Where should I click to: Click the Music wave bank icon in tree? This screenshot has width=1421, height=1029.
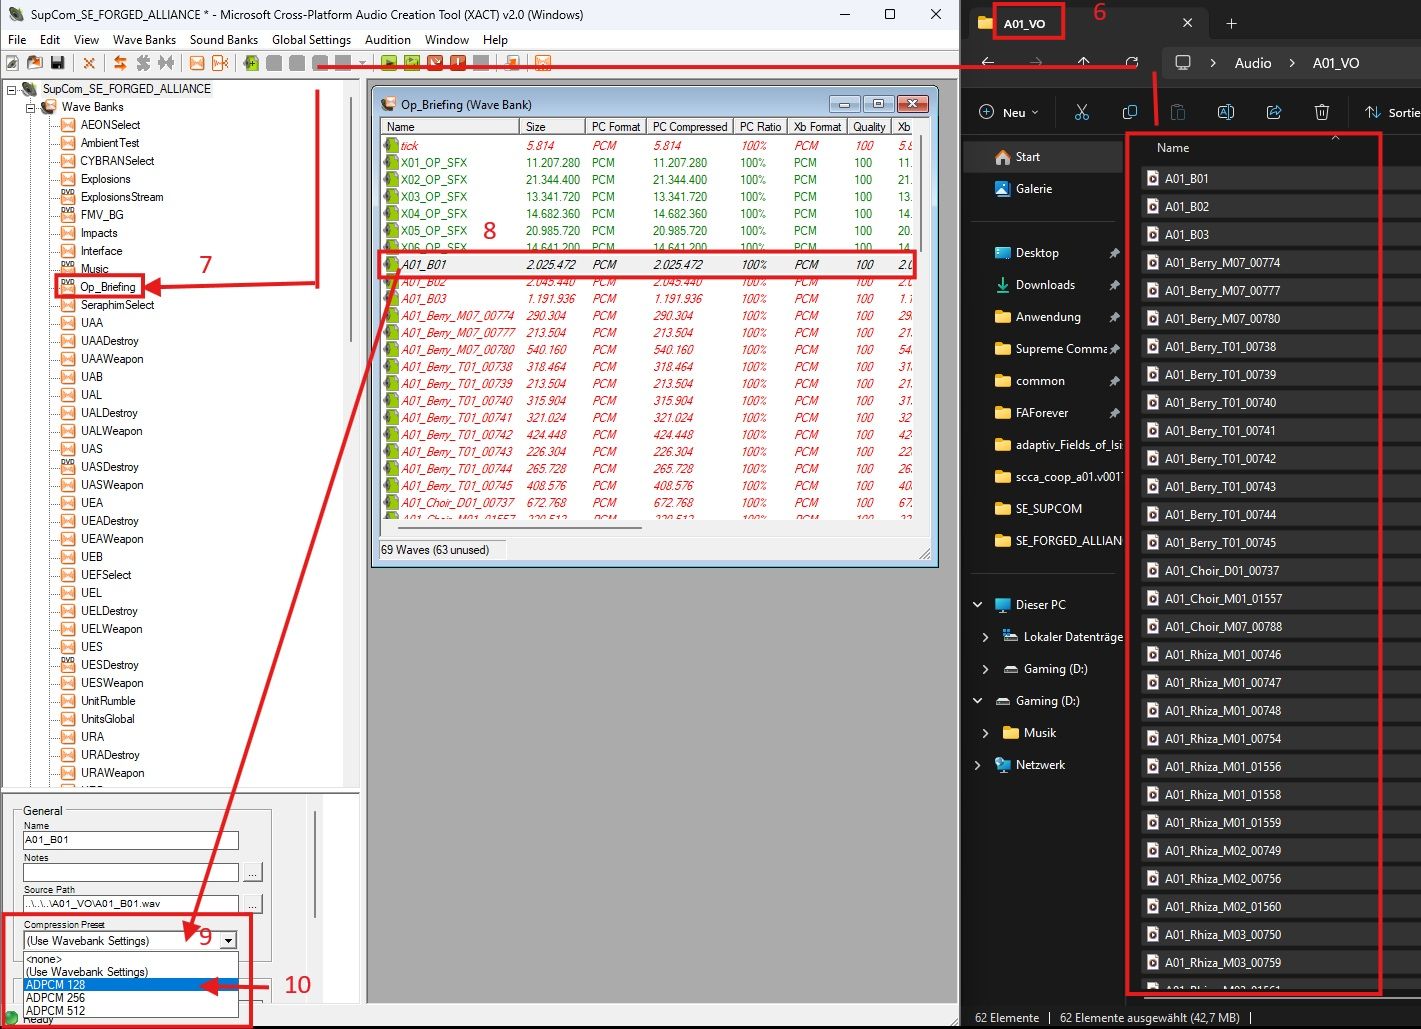[68, 268]
